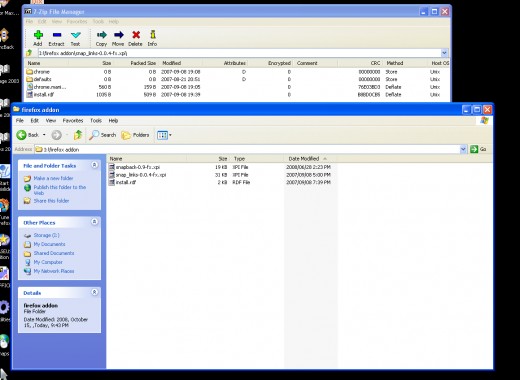Open the Favorites menu in Explorer

(x=73, y=121)
